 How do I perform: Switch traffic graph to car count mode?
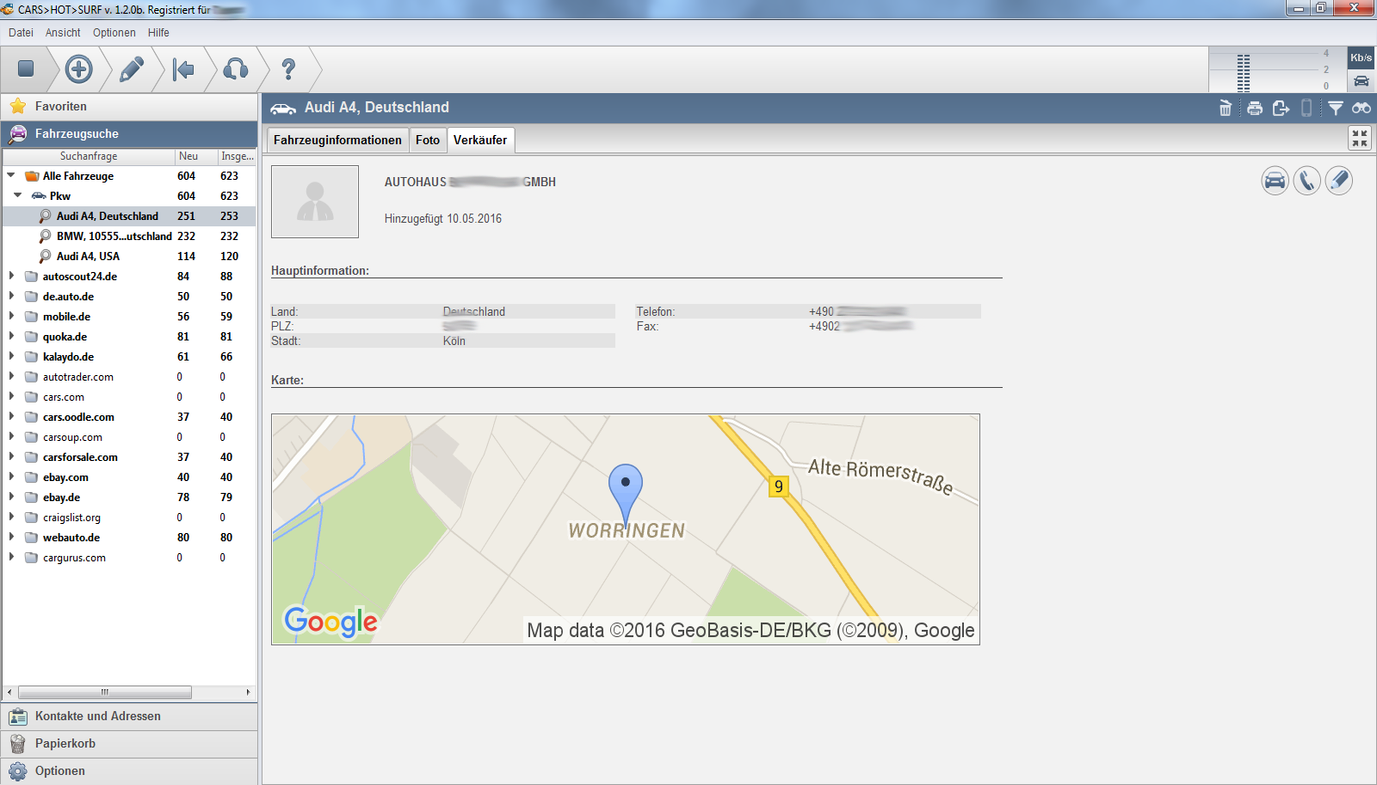1361,81
